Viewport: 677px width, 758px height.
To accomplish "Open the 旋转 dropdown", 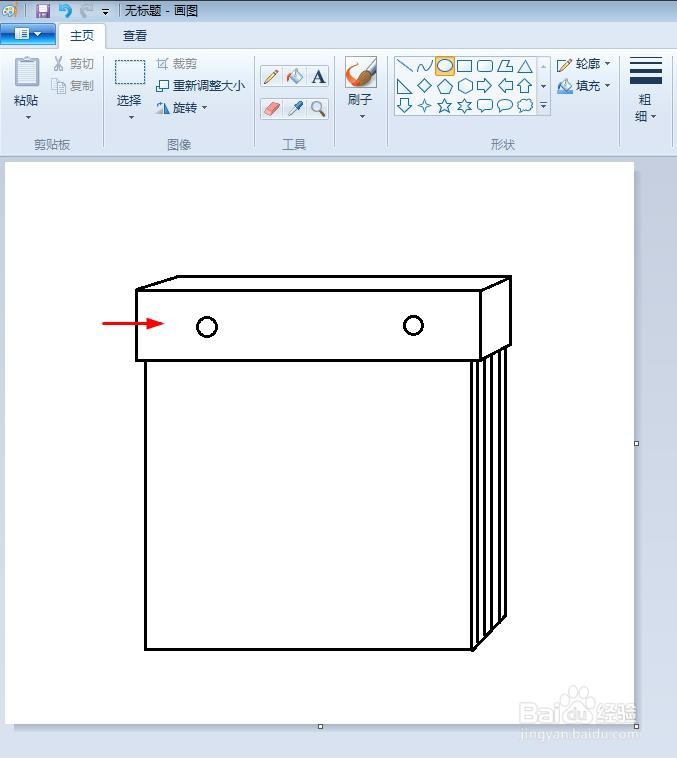I will [181, 107].
